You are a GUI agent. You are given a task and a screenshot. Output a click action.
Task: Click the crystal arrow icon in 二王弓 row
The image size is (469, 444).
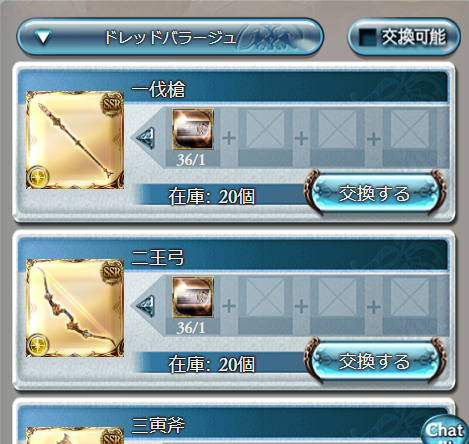tap(145, 306)
